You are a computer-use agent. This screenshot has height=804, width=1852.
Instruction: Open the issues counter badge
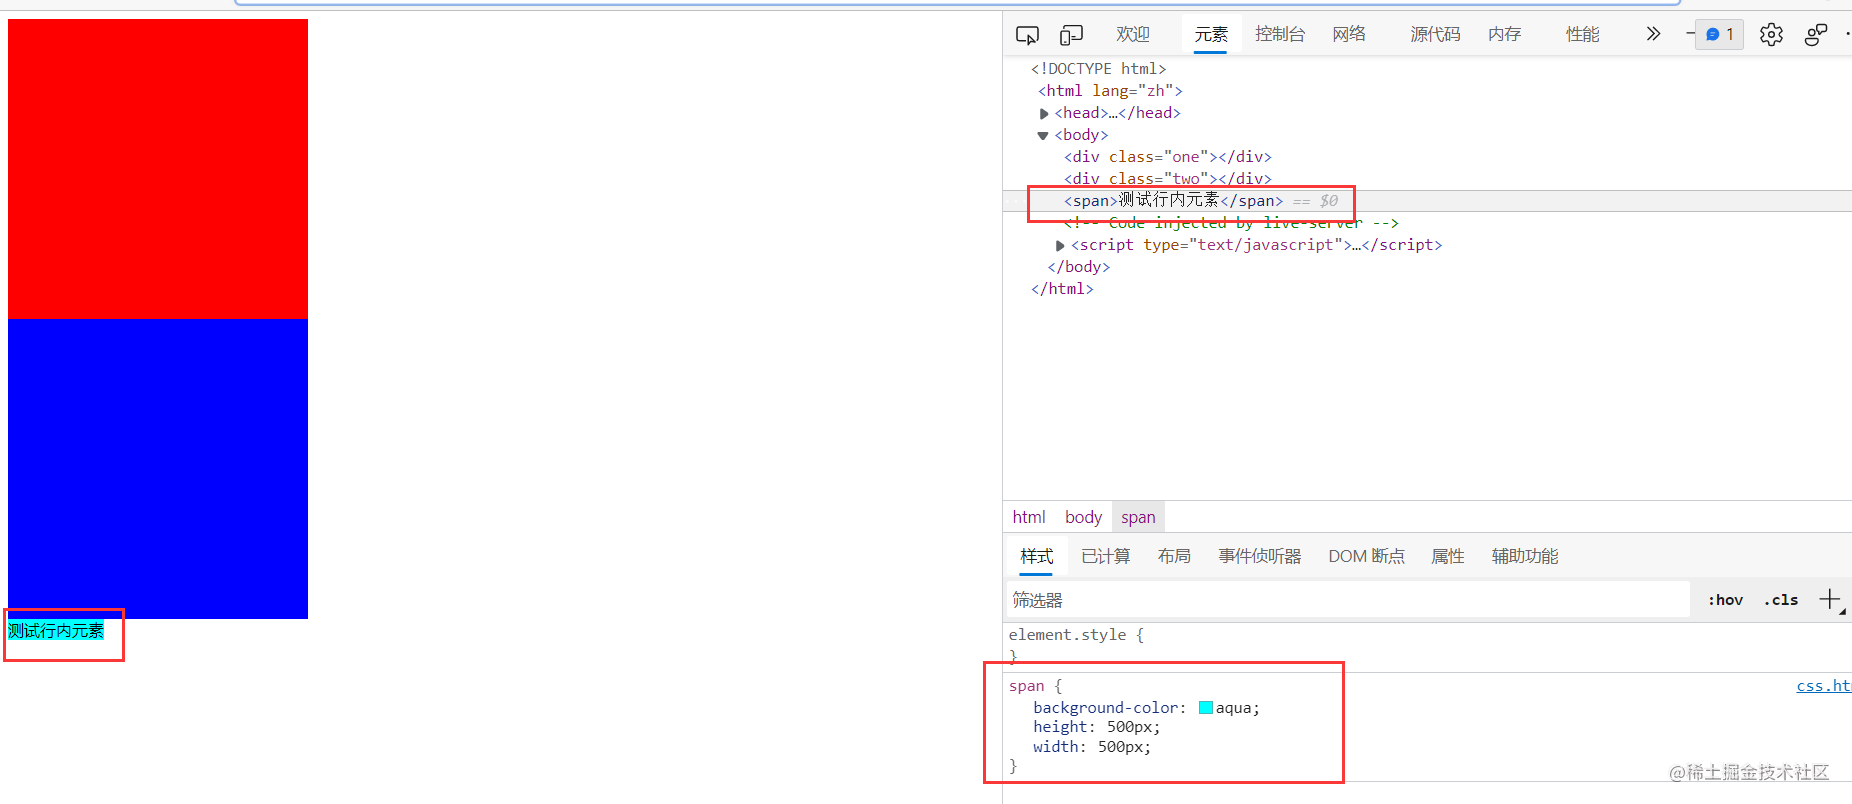[x=1720, y=34]
